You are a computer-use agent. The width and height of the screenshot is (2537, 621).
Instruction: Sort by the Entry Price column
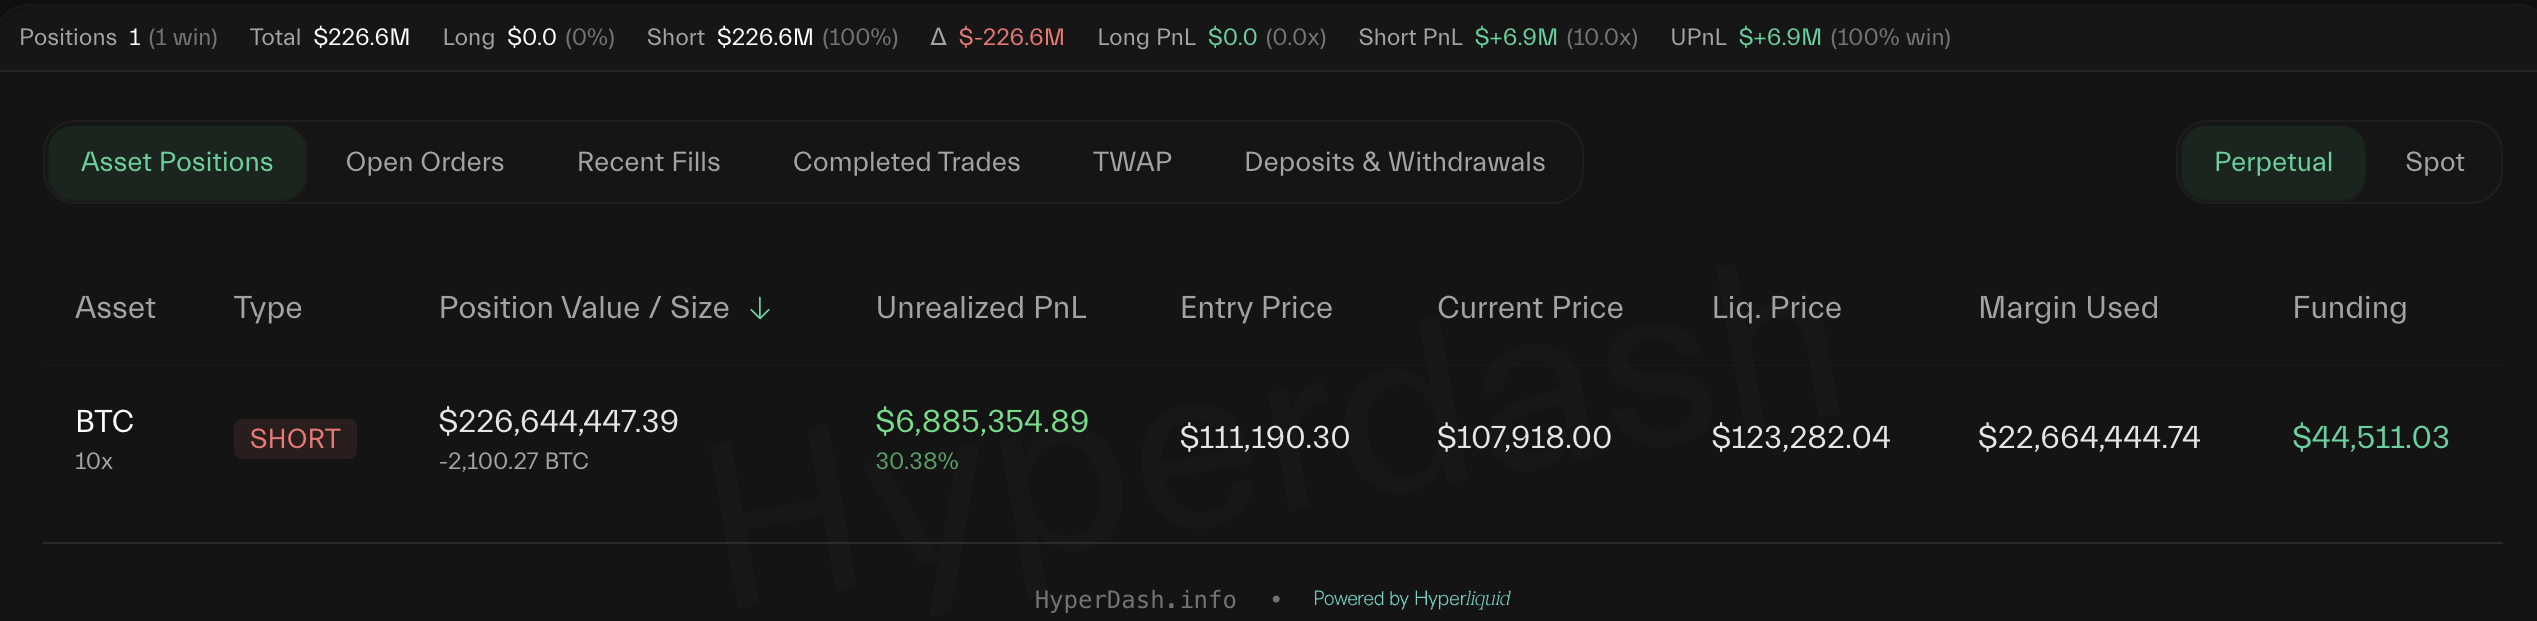coord(1256,308)
